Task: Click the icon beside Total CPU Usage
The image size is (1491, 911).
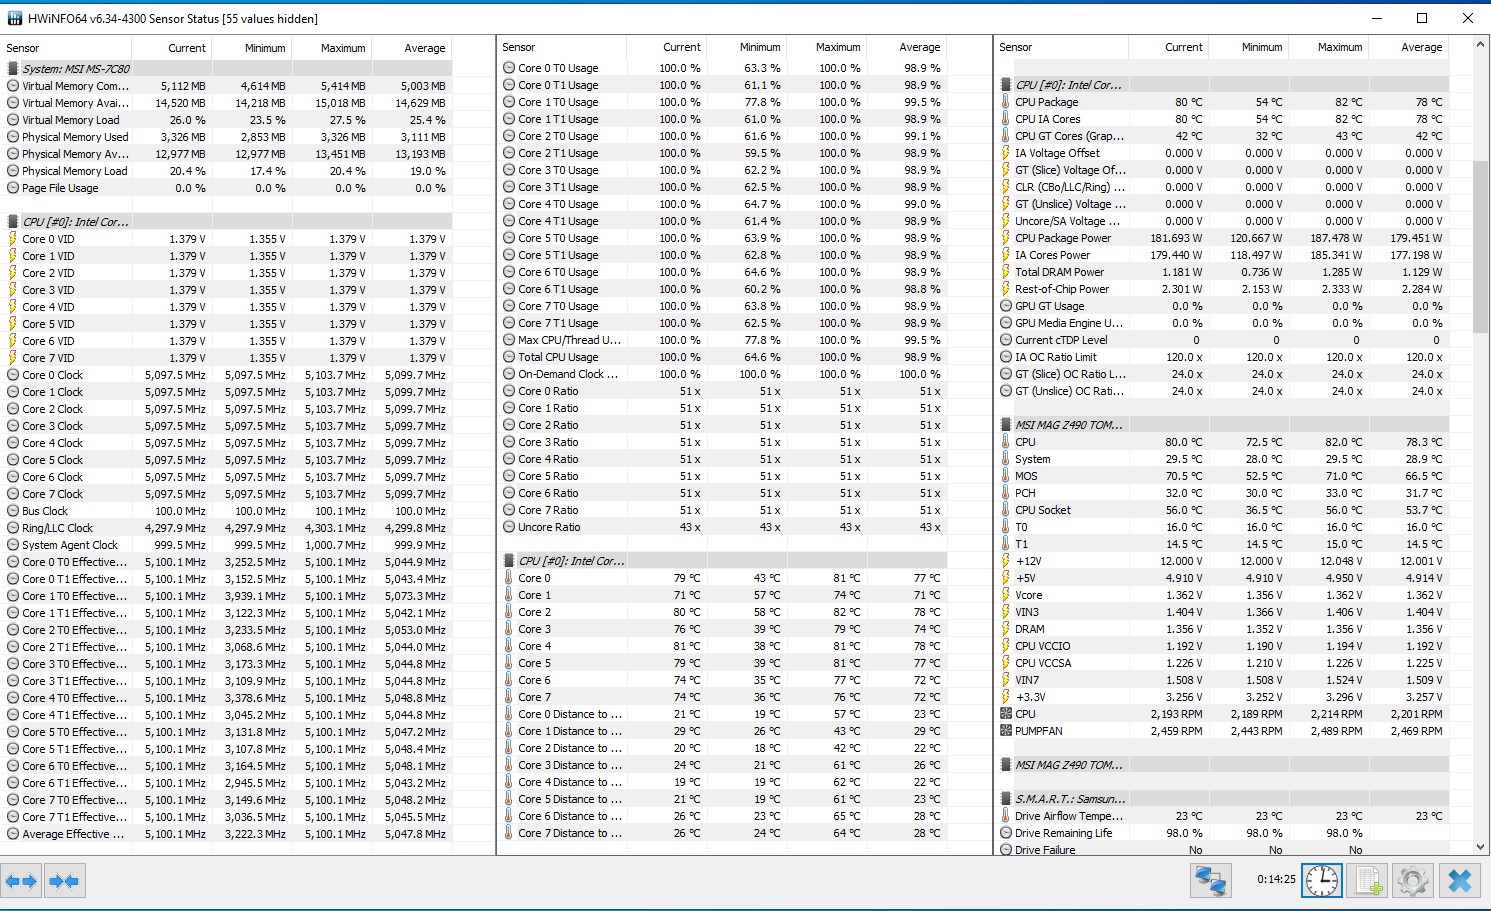Action: tap(509, 357)
